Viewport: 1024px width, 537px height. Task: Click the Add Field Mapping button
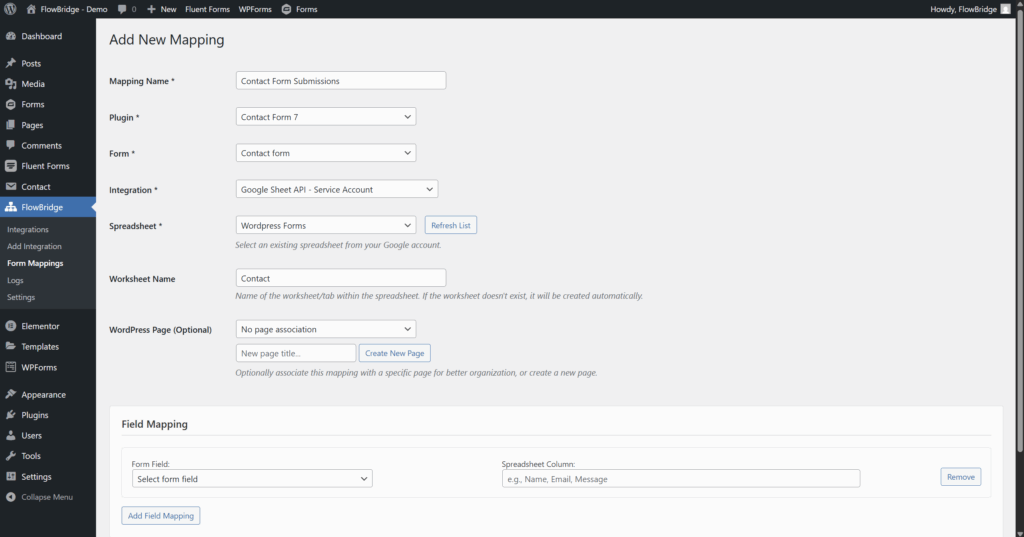pos(161,515)
